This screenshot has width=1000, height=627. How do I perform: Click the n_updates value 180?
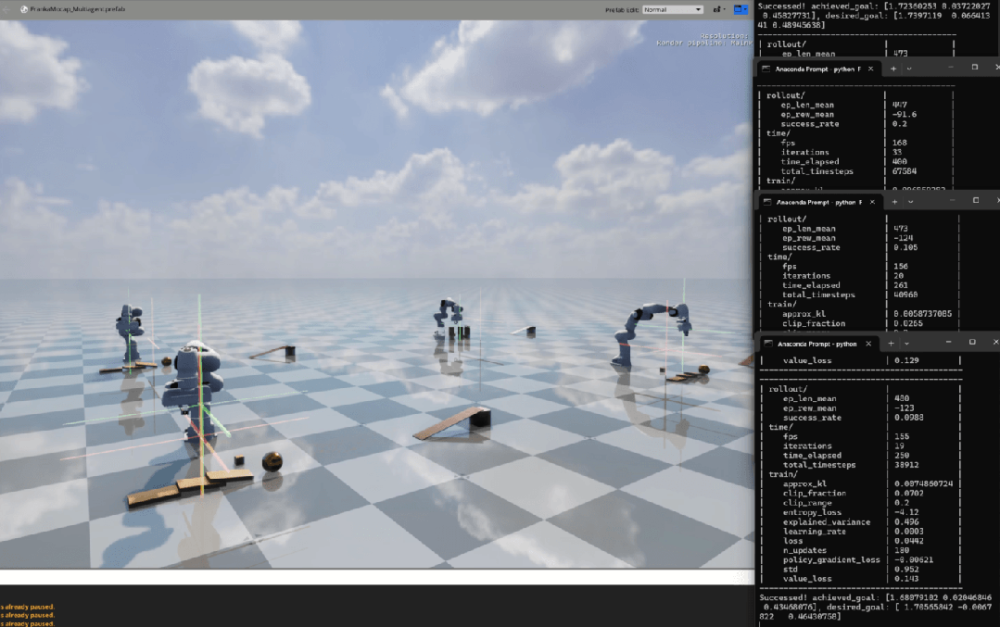(x=901, y=550)
